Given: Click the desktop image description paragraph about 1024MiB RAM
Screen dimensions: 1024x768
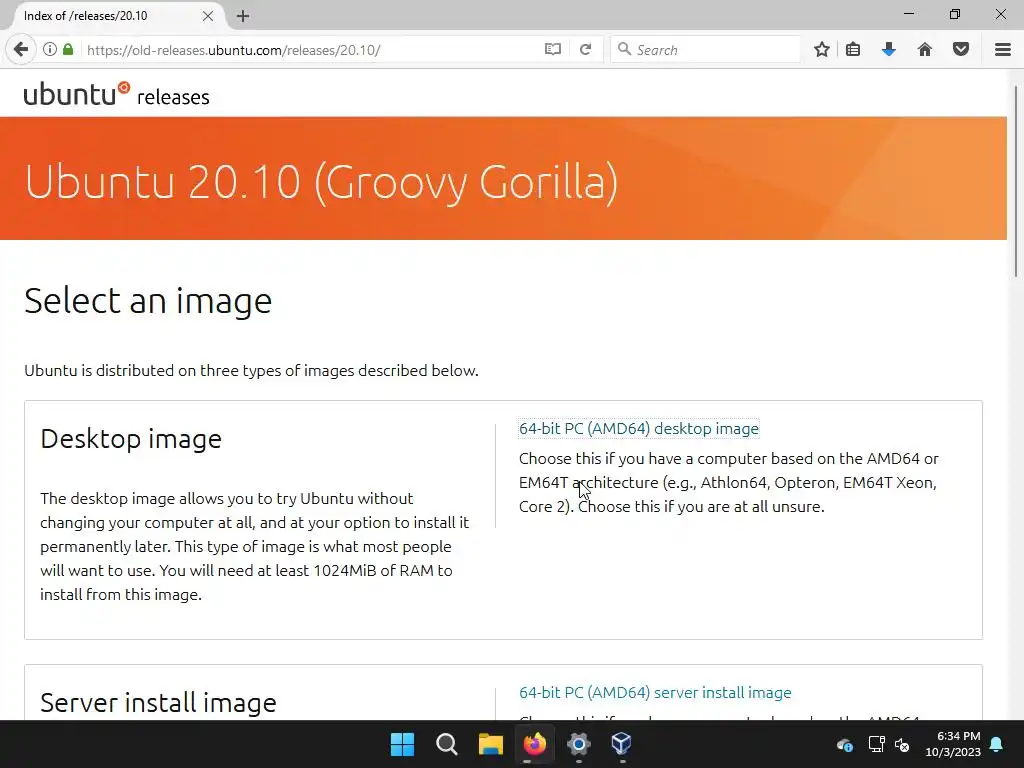Looking at the screenshot, I should pos(255,547).
